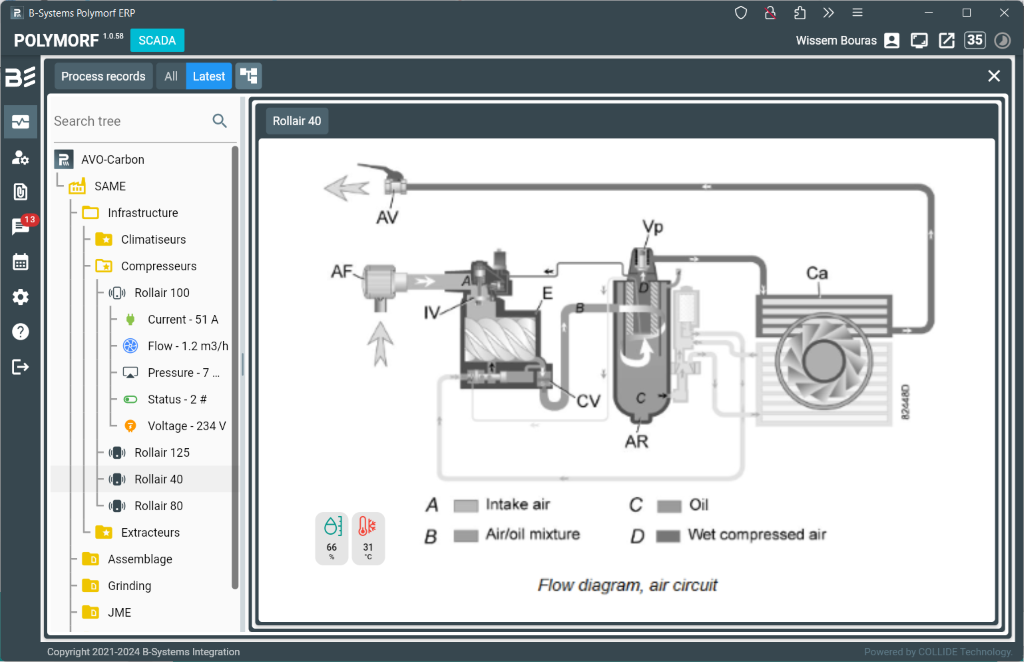
Task: Select the Rollair 40 diagram tab
Action: click(x=297, y=121)
